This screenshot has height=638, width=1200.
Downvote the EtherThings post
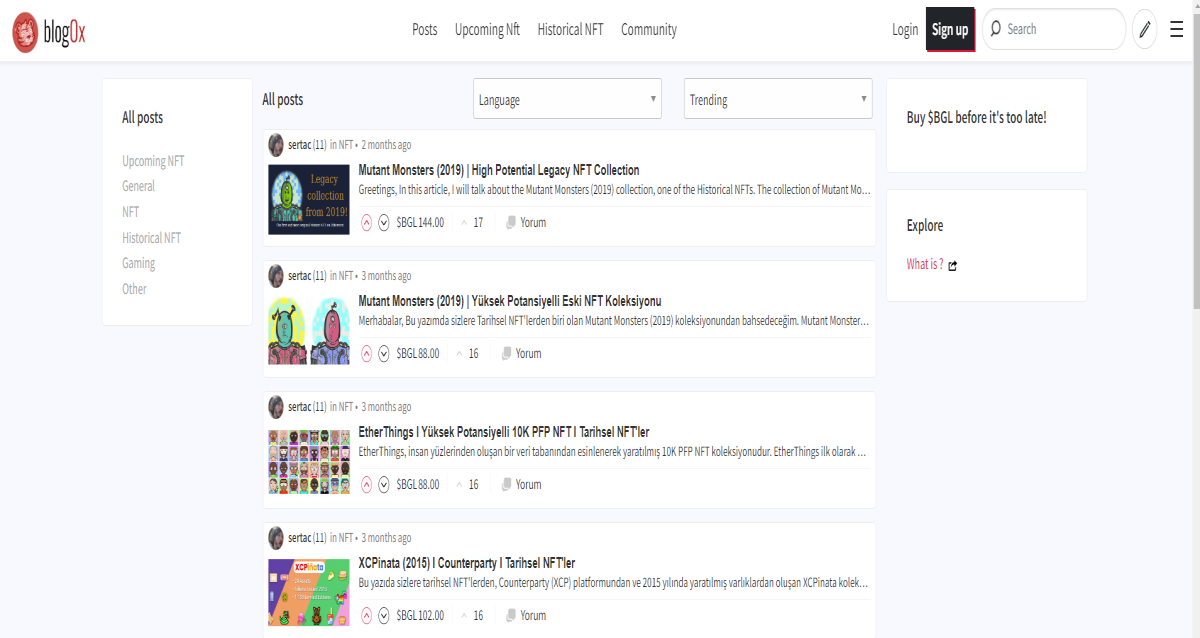[x=384, y=484]
